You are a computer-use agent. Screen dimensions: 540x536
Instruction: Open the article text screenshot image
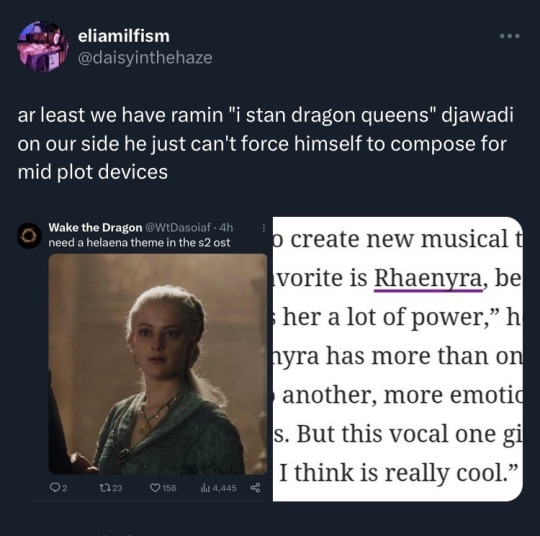(x=398, y=359)
